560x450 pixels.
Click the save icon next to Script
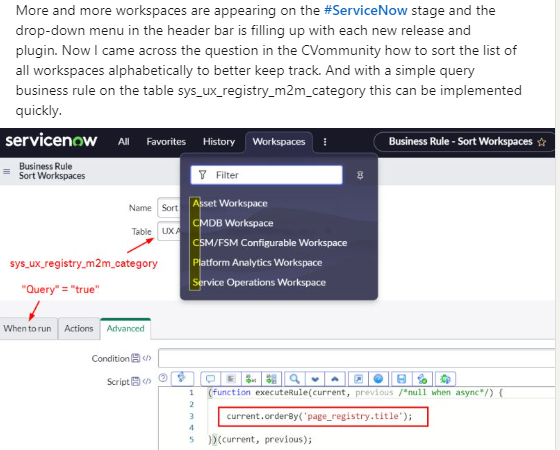(x=136, y=381)
